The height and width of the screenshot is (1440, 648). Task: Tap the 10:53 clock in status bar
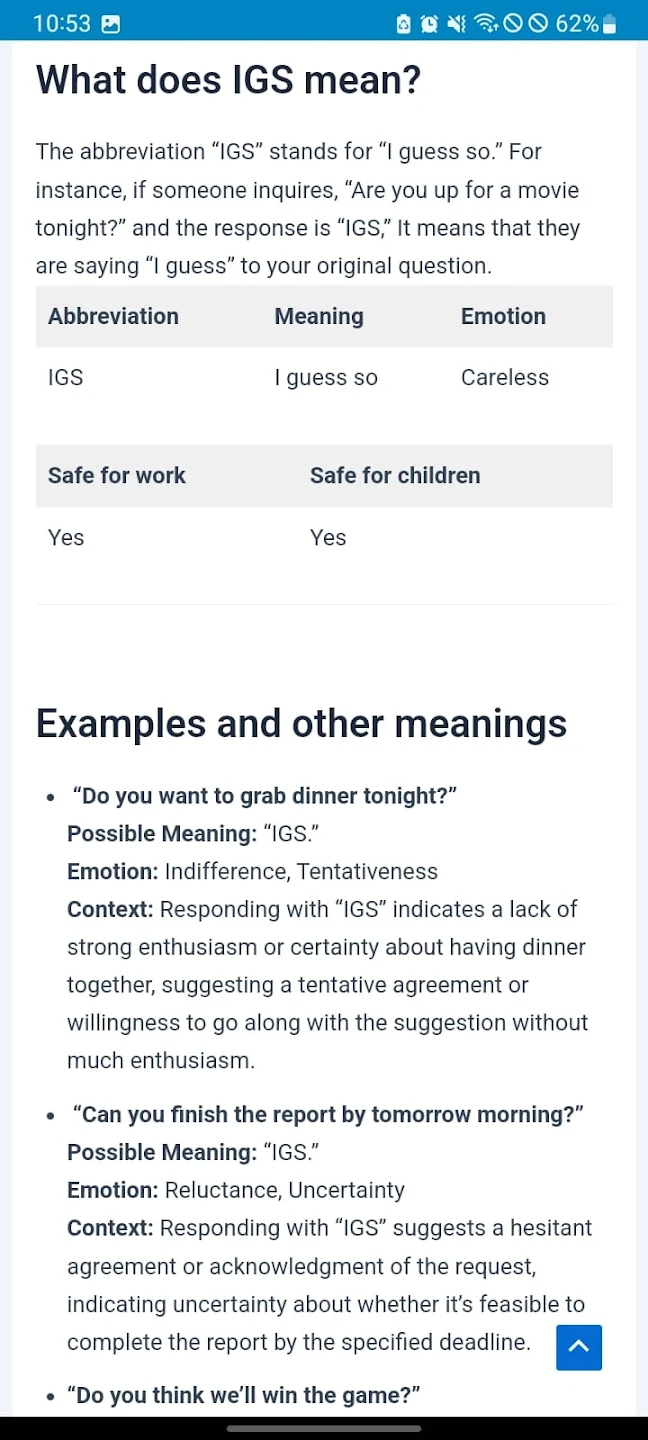click(x=62, y=24)
